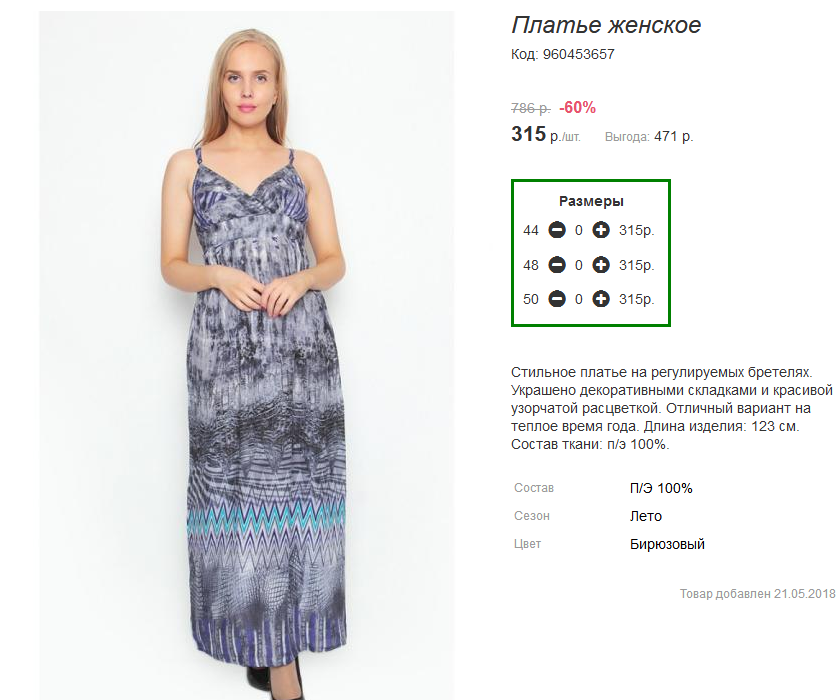Click the product title Платье женское
Image resolution: width=838 pixels, height=700 pixels.
pyautogui.click(x=606, y=25)
